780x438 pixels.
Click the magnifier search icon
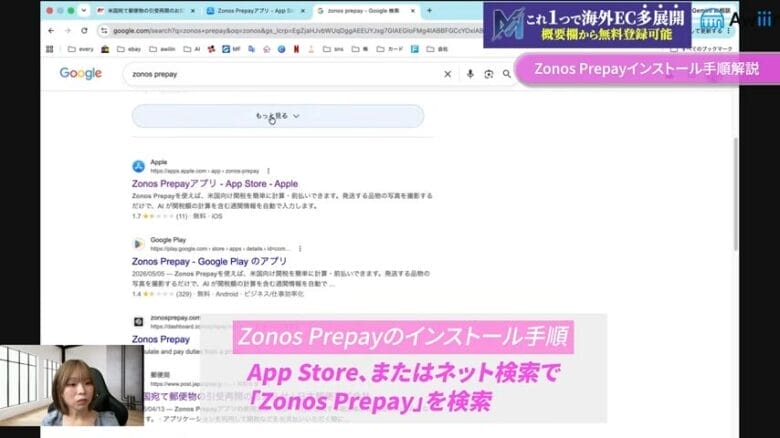click(506, 74)
